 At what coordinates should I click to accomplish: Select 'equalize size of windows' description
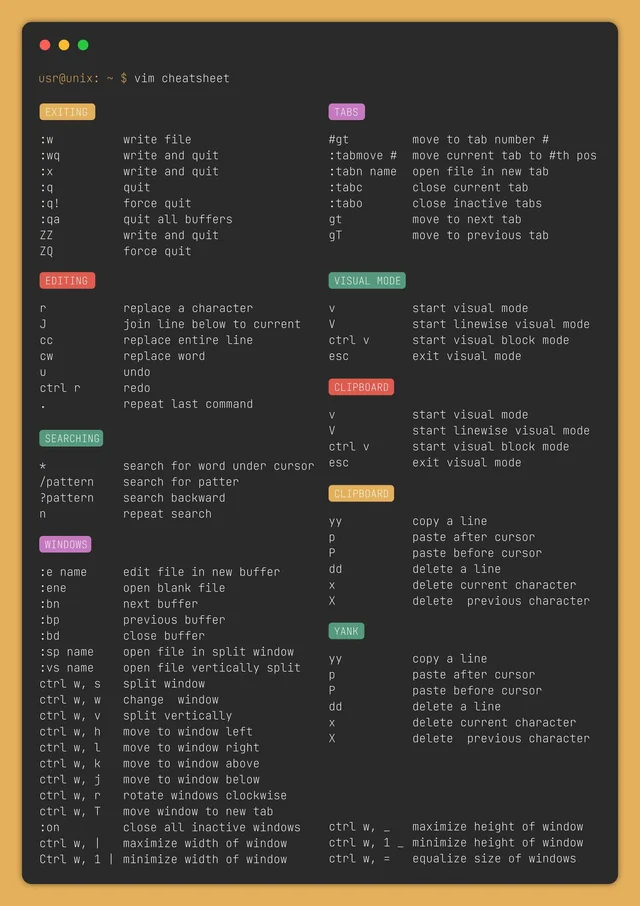click(494, 859)
